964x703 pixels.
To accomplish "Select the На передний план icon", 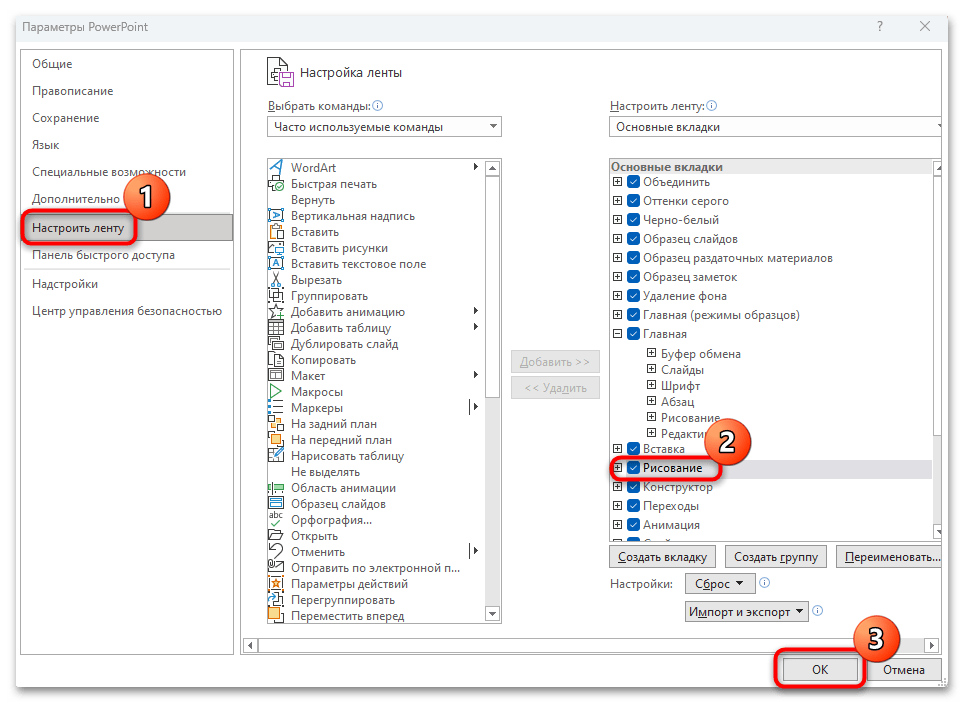I will [276, 439].
